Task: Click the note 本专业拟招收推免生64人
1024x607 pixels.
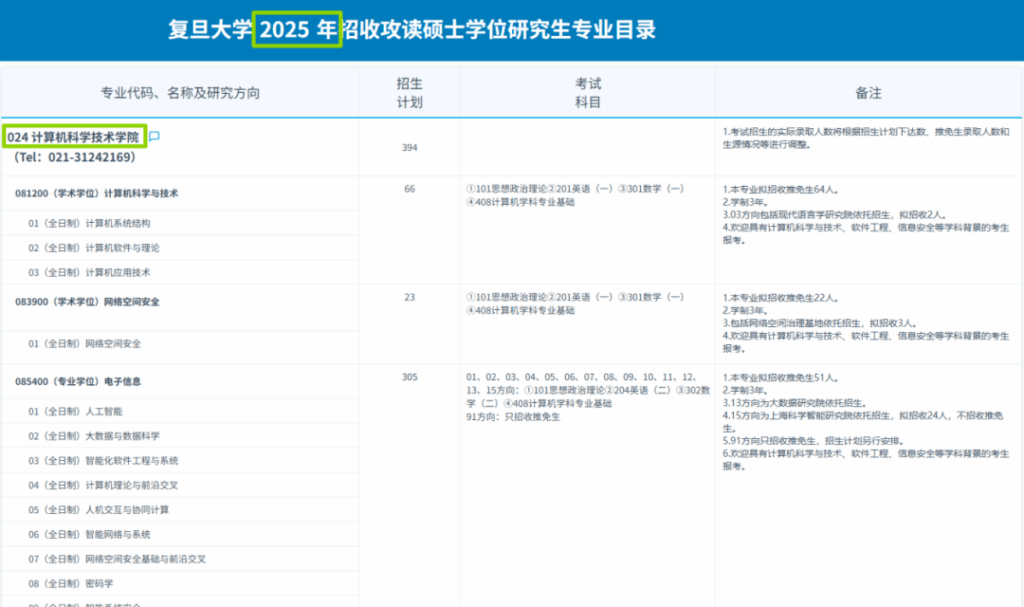Action: 780,189
